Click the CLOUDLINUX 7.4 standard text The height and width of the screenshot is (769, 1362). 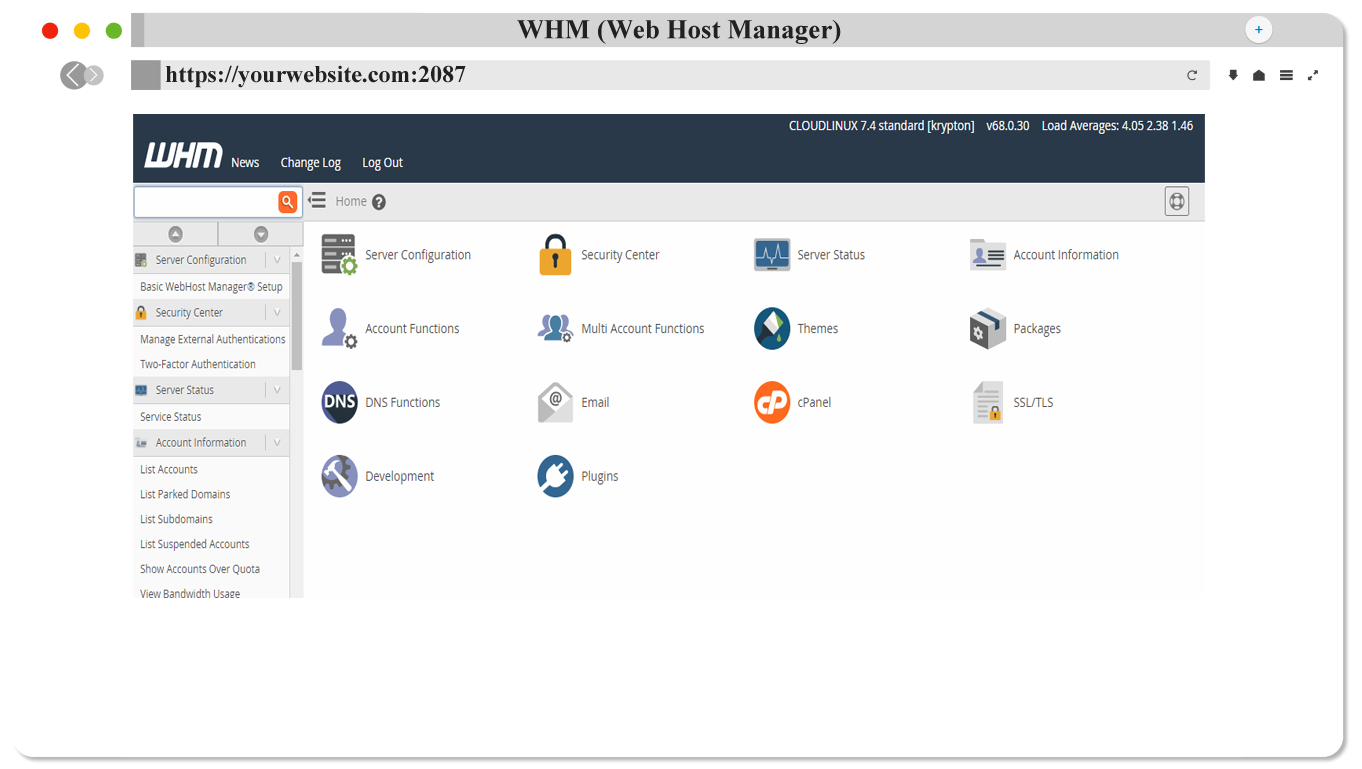[x=881, y=126]
